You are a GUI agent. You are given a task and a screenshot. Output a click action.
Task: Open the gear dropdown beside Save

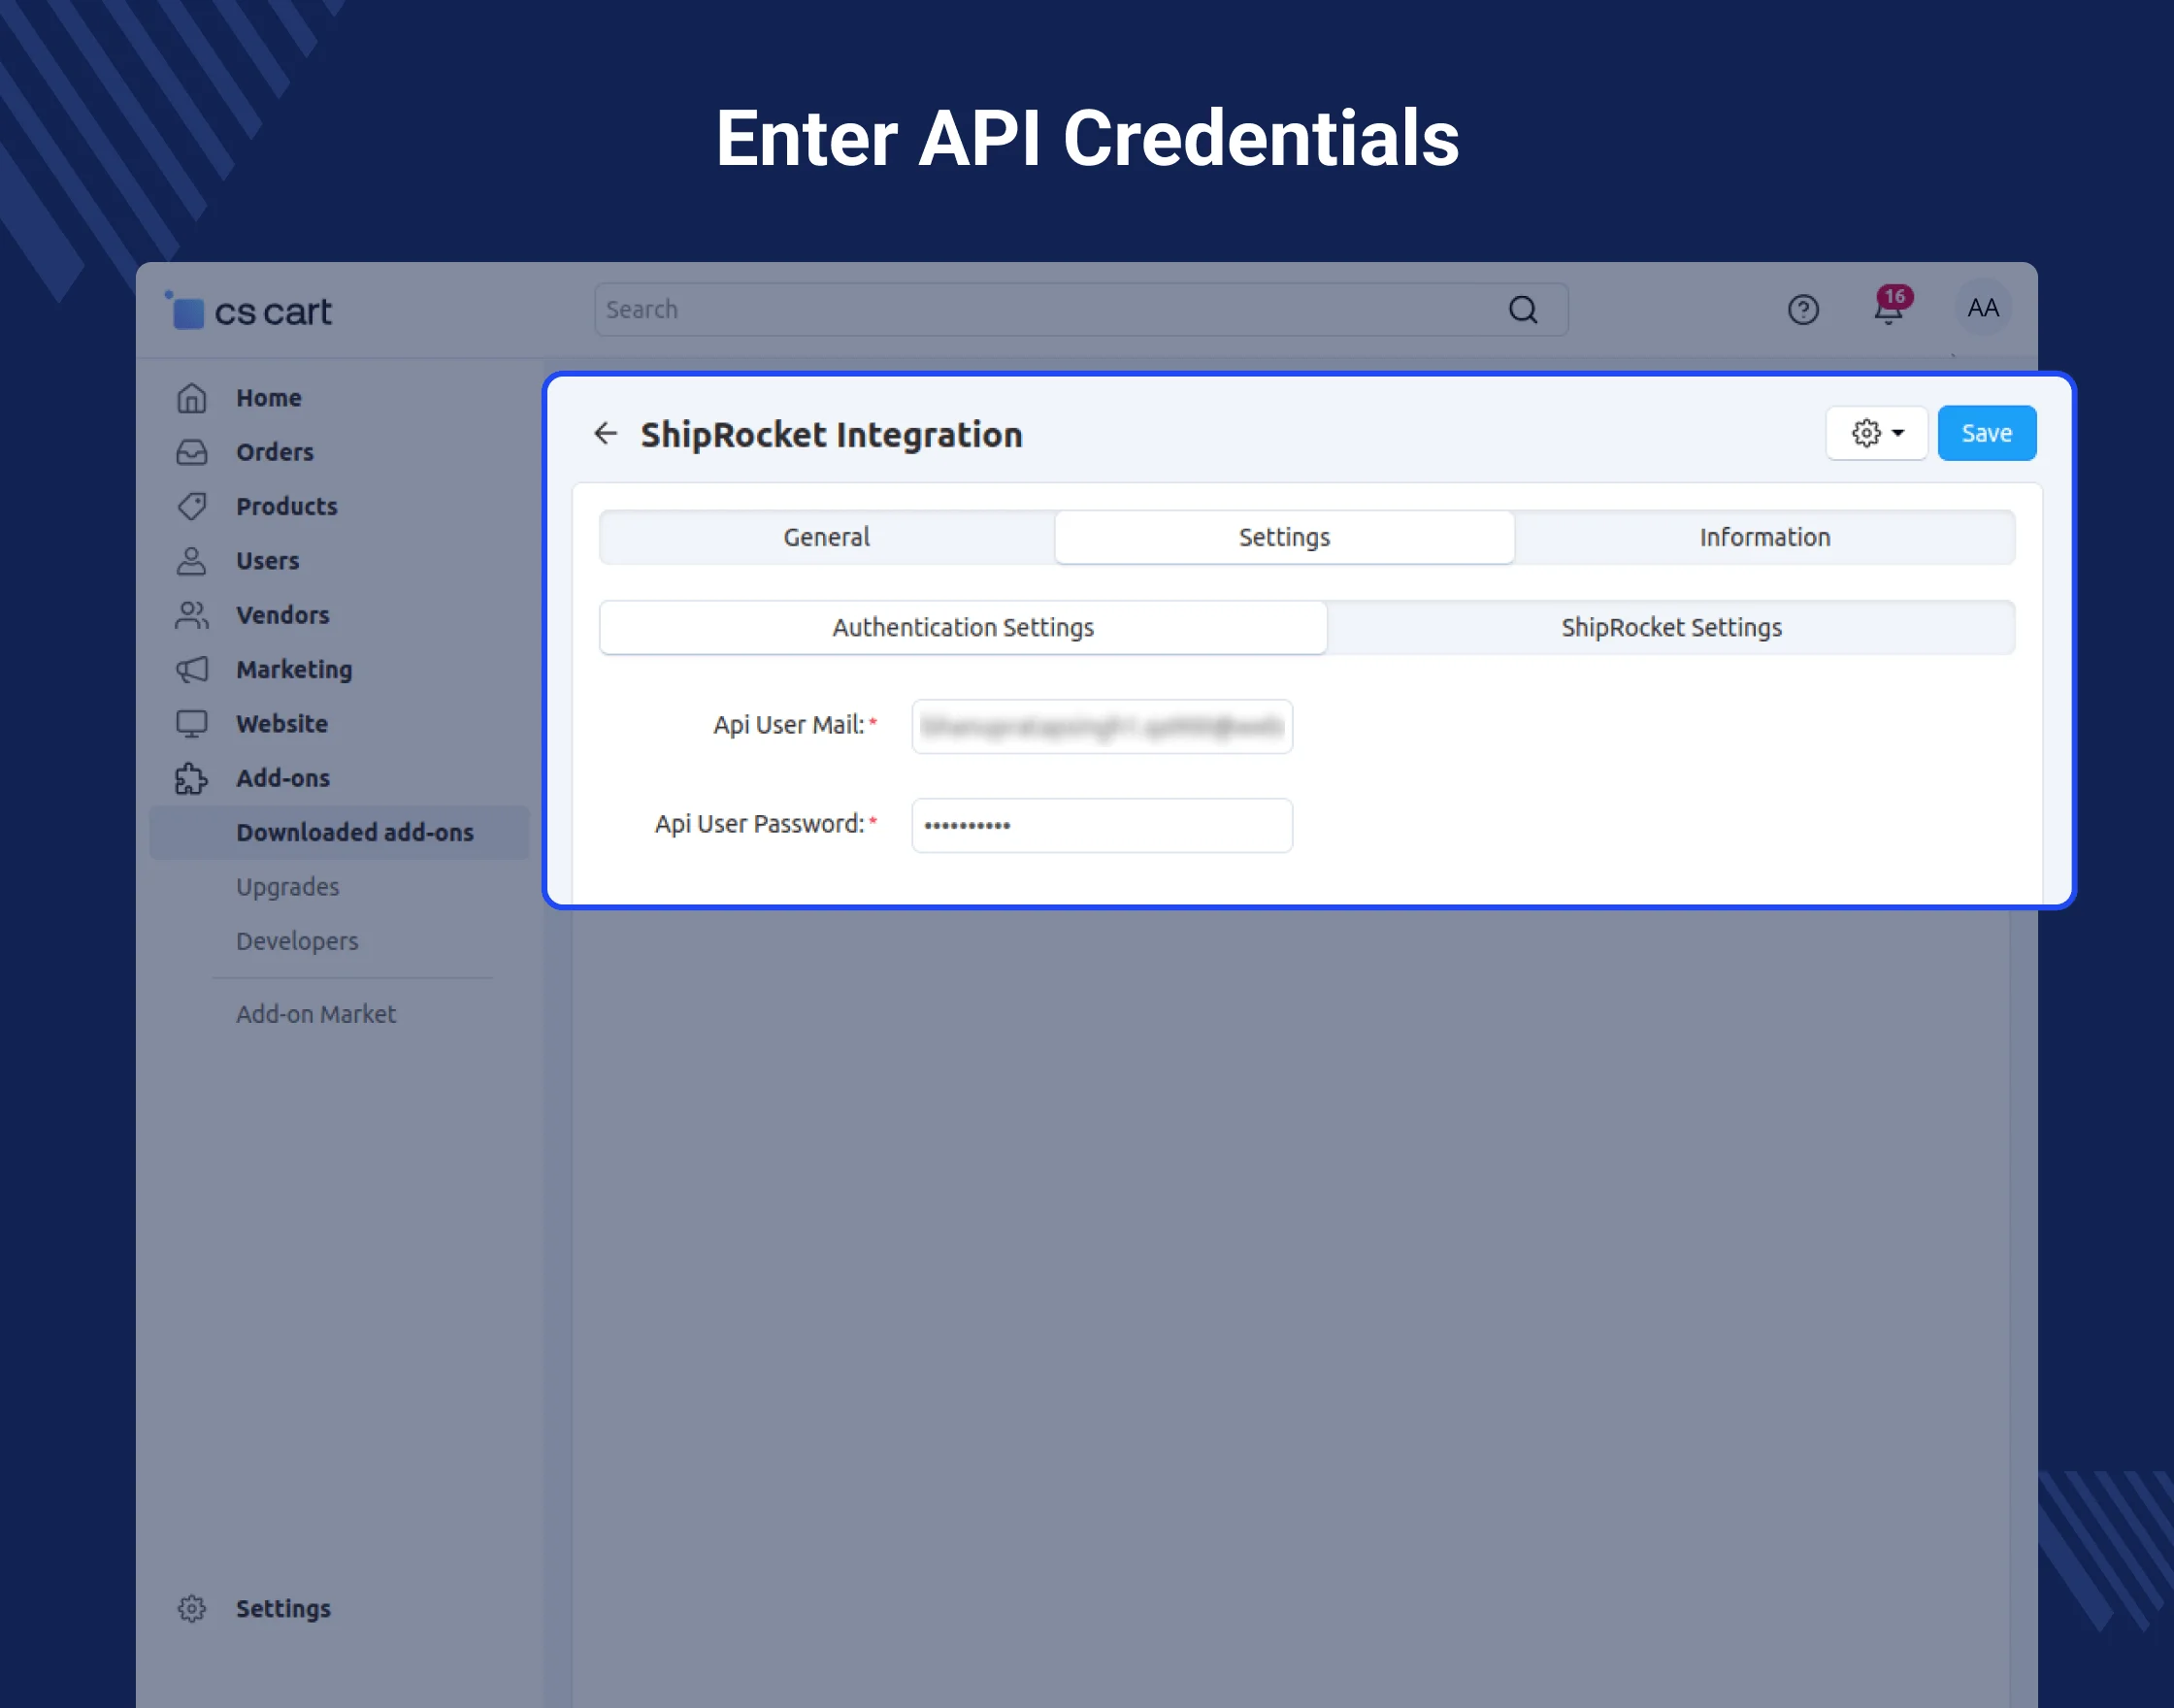(x=1876, y=433)
